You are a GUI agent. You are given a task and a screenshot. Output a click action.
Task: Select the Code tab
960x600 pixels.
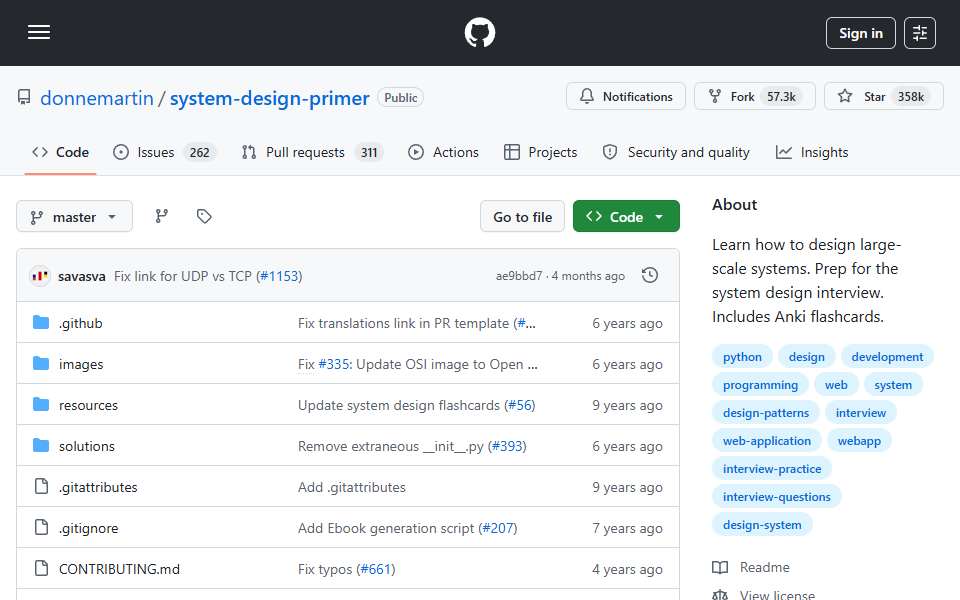coord(60,152)
